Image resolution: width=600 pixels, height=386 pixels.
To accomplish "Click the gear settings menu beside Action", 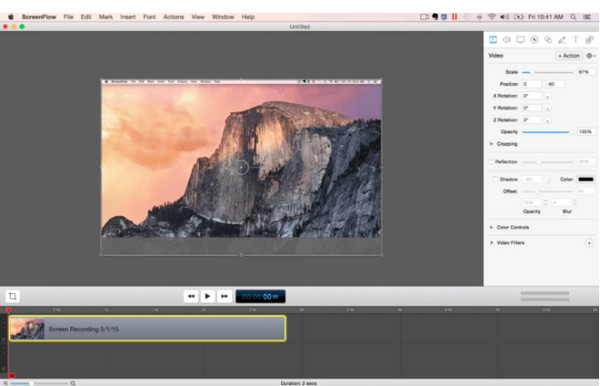I will pos(591,56).
